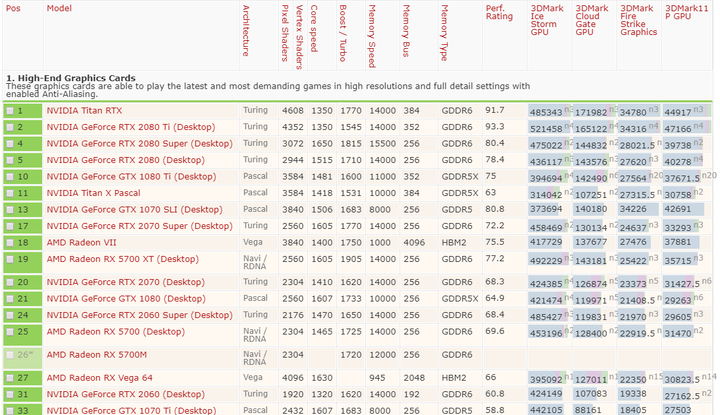Select checkbox for GTX 1080 Ti (Desktop)
The height and width of the screenshot is (415, 720).
point(10,177)
